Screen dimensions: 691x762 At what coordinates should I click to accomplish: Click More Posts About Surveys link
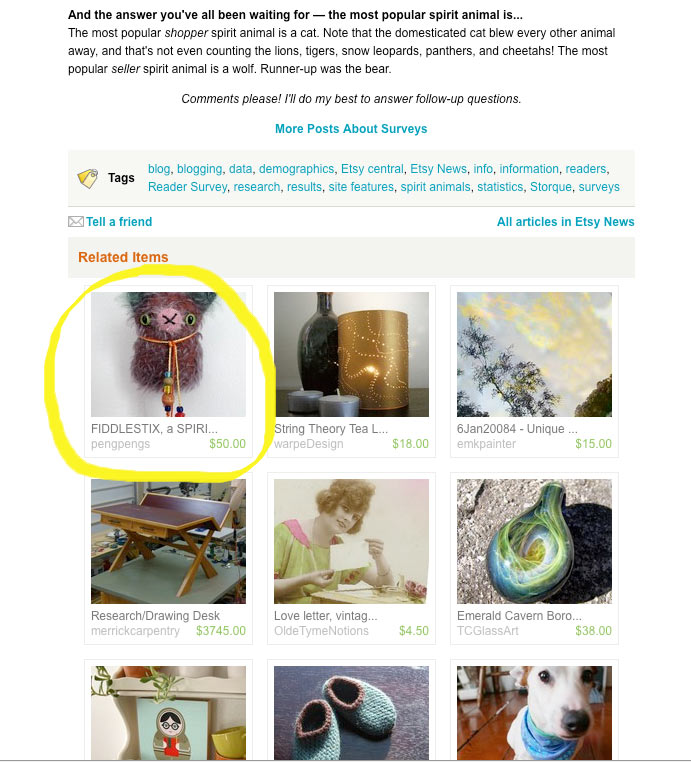tap(351, 129)
